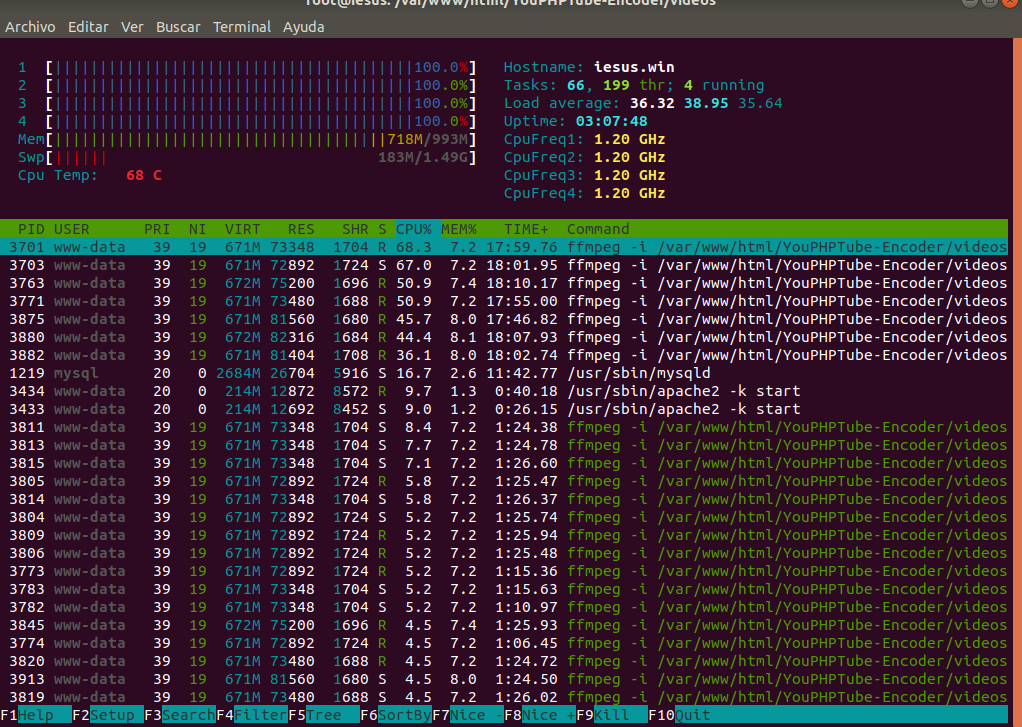Viewport: 1022px width, 727px height.
Task: Select process row with PID 3882
Action: [x=504, y=355]
